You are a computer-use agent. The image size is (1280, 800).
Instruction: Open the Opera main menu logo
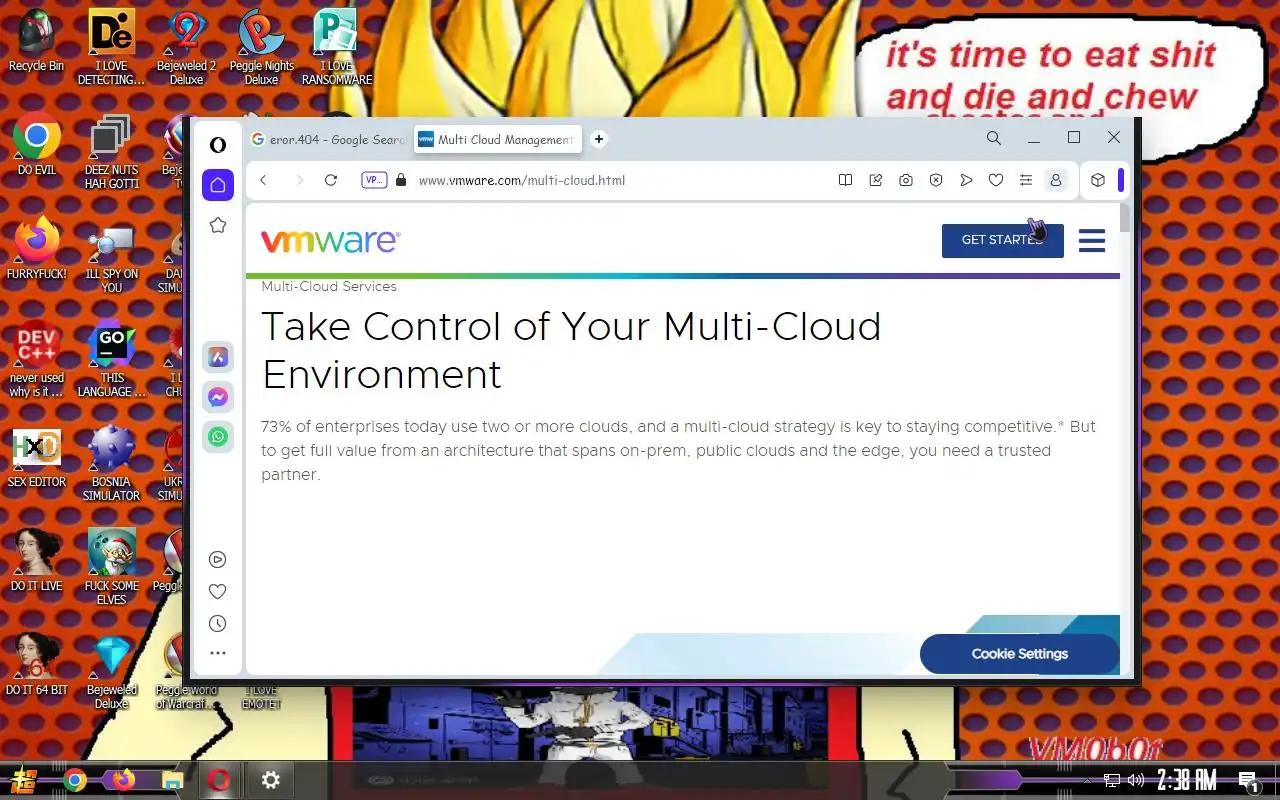(x=217, y=145)
